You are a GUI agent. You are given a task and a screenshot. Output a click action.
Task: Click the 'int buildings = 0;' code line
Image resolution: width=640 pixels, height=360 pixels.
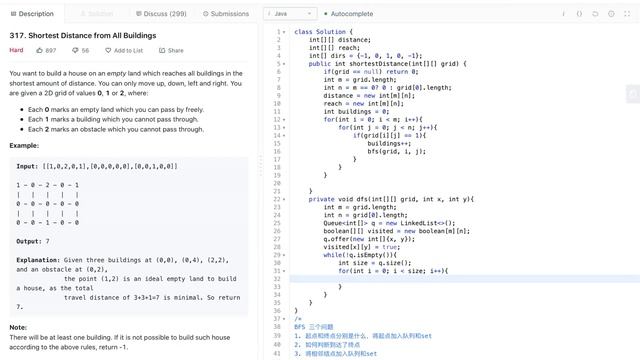point(356,111)
